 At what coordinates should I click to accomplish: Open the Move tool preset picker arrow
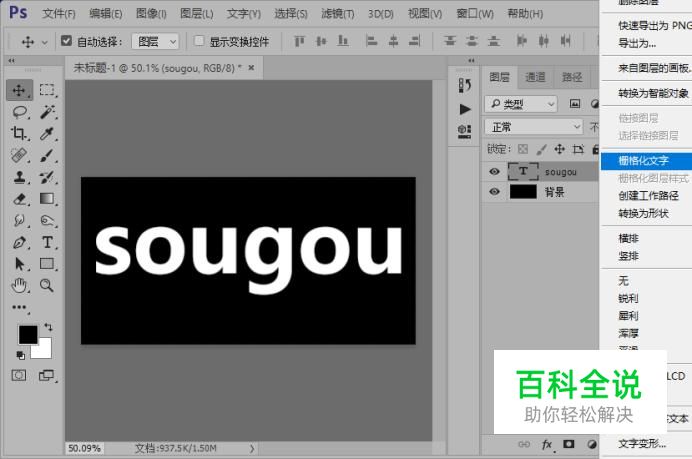(x=45, y=43)
